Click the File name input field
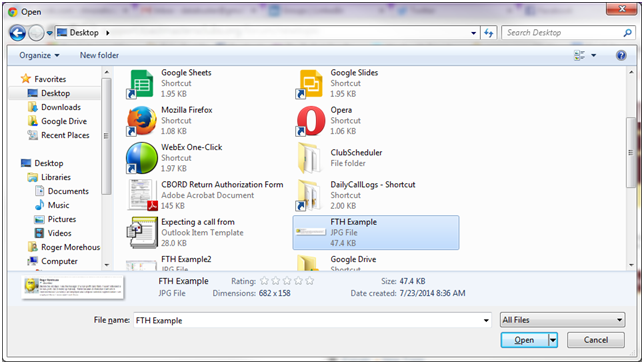644x364 pixels. pyautogui.click(x=308, y=320)
